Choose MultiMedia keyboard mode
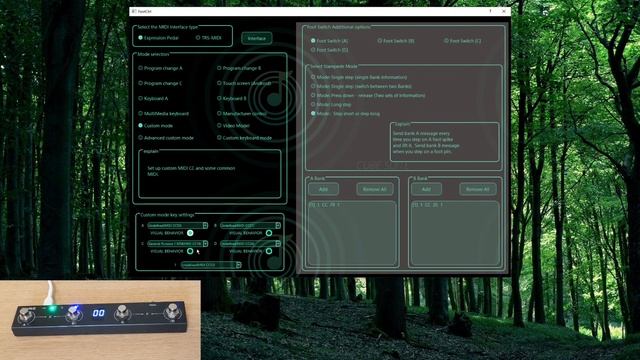Image resolution: width=640 pixels, height=360 pixels. tap(163, 113)
